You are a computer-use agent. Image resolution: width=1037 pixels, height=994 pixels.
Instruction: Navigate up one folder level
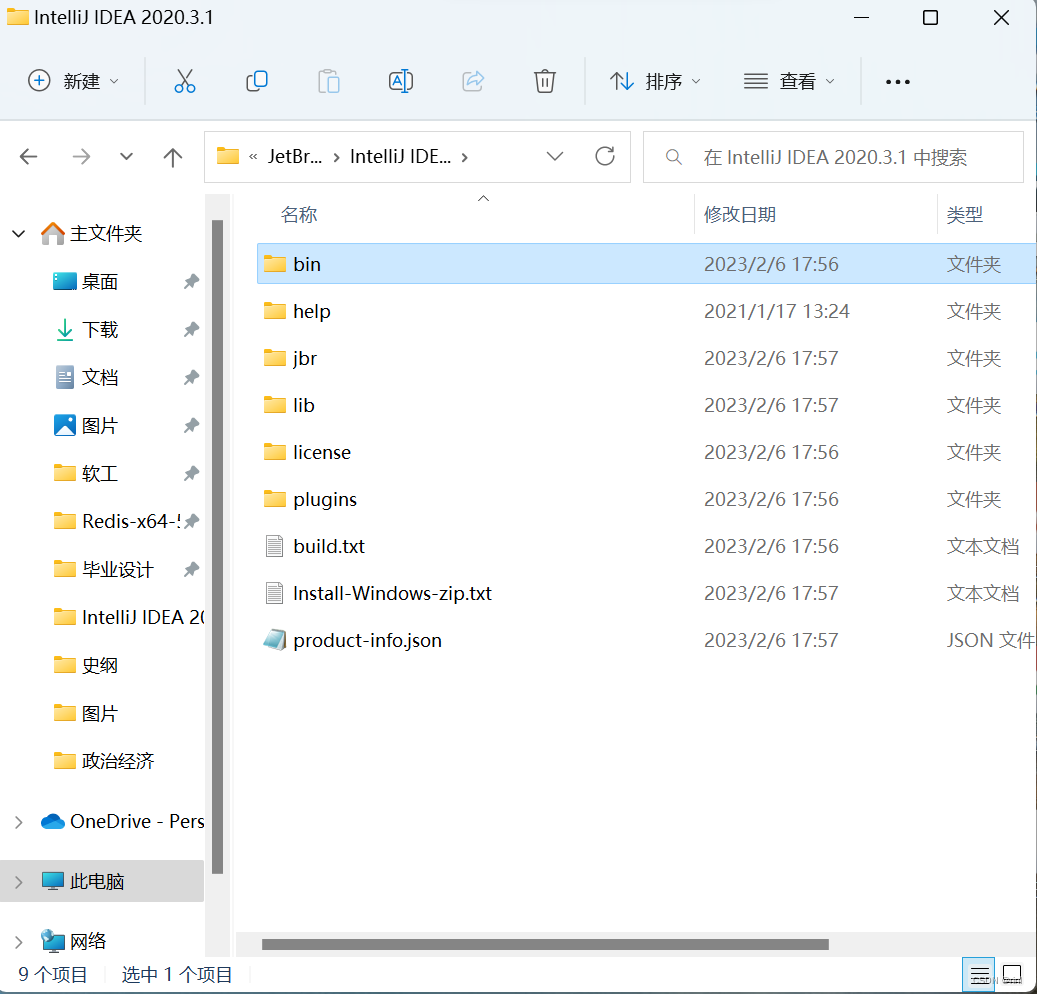click(x=172, y=156)
